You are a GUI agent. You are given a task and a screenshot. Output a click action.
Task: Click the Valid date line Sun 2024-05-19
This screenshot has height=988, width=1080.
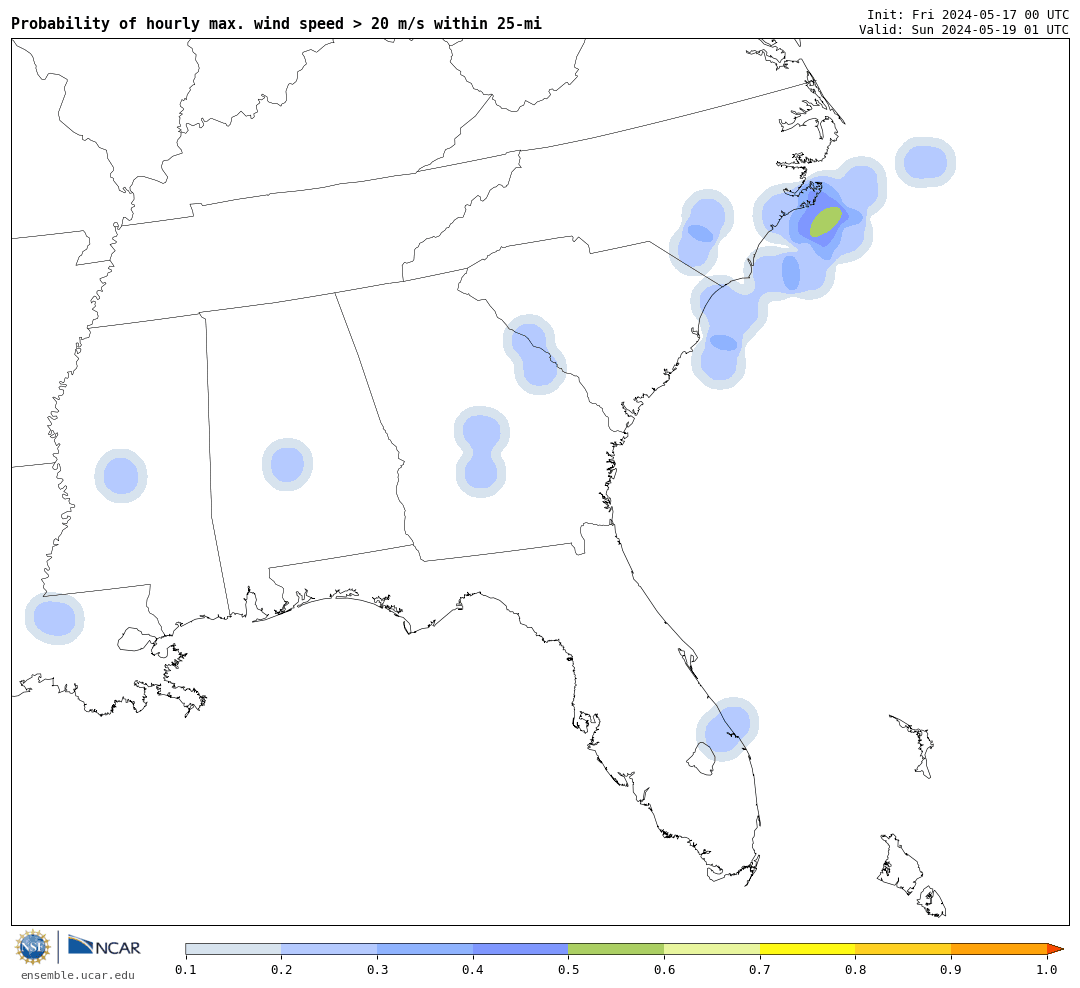(x=964, y=30)
